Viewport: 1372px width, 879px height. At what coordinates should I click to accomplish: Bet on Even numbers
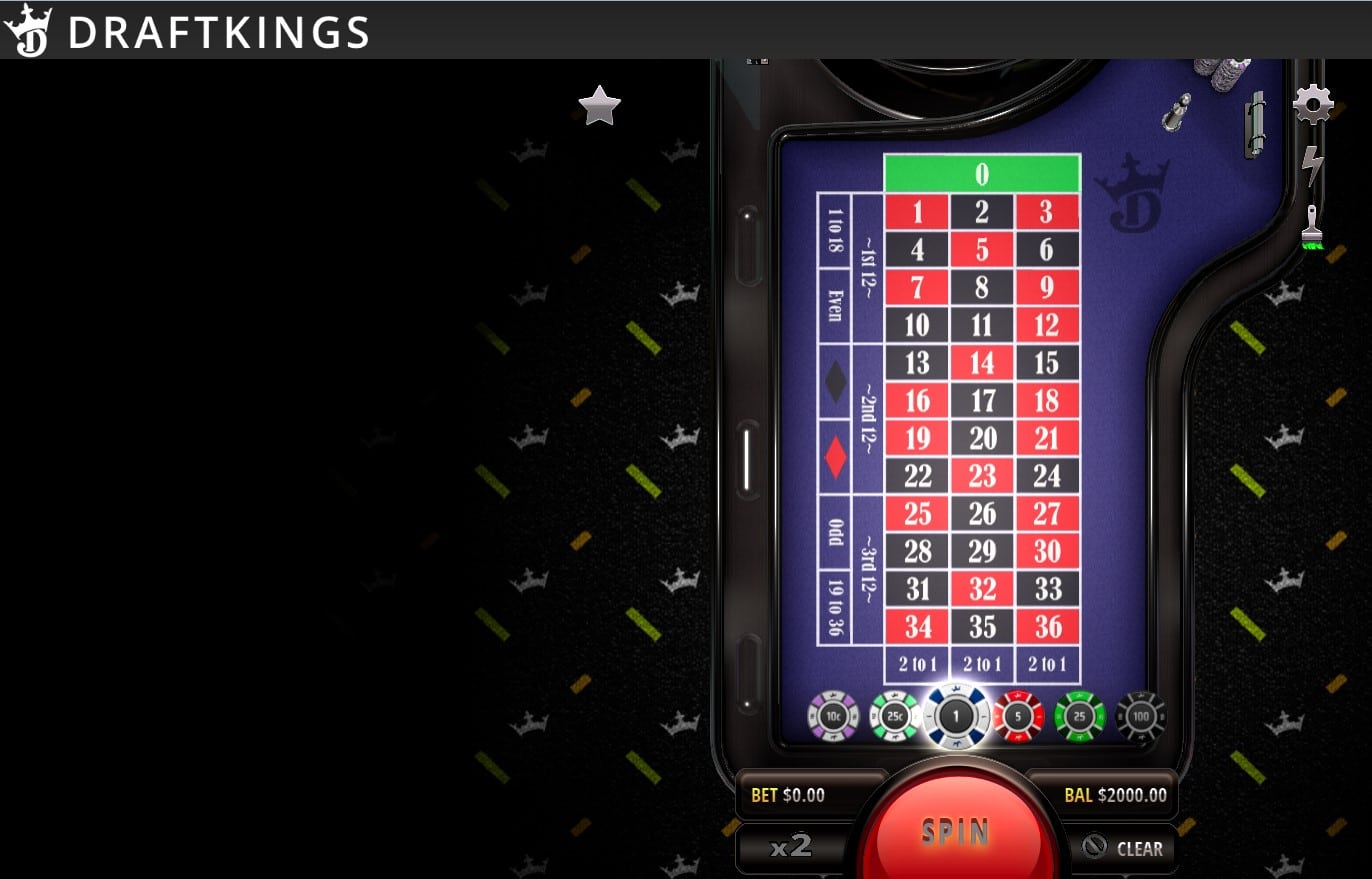pyautogui.click(x=835, y=307)
